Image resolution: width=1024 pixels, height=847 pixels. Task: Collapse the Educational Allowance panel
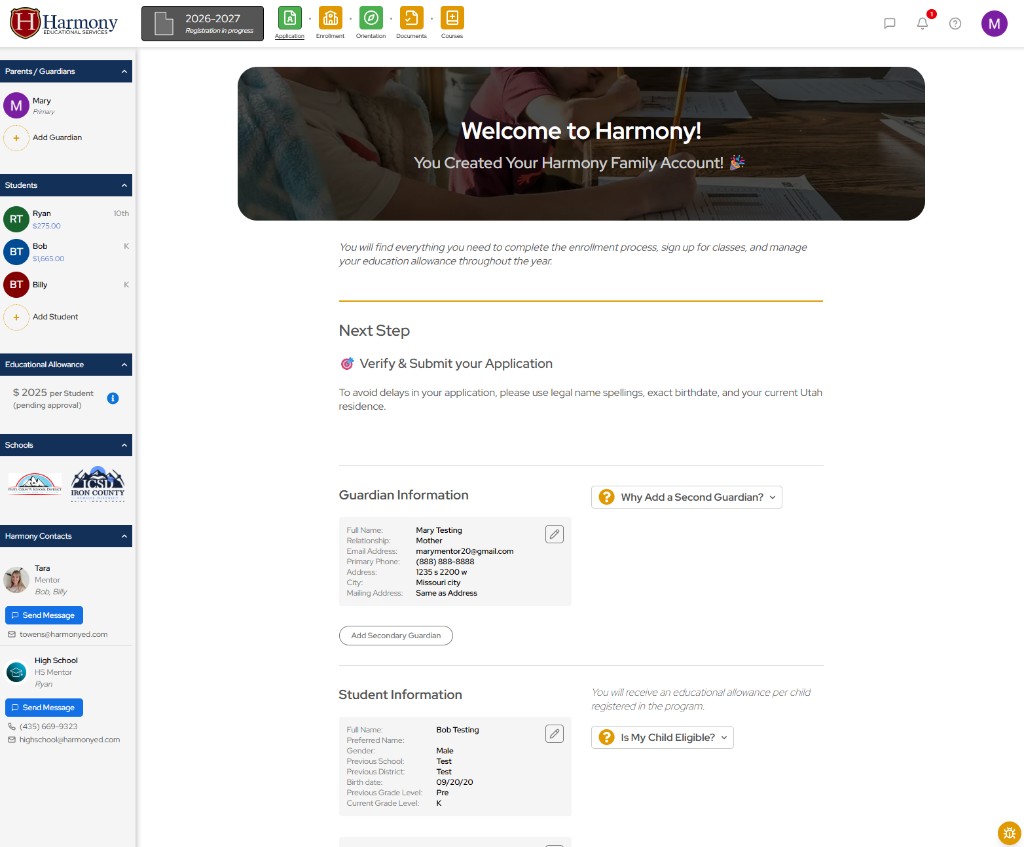click(124, 364)
